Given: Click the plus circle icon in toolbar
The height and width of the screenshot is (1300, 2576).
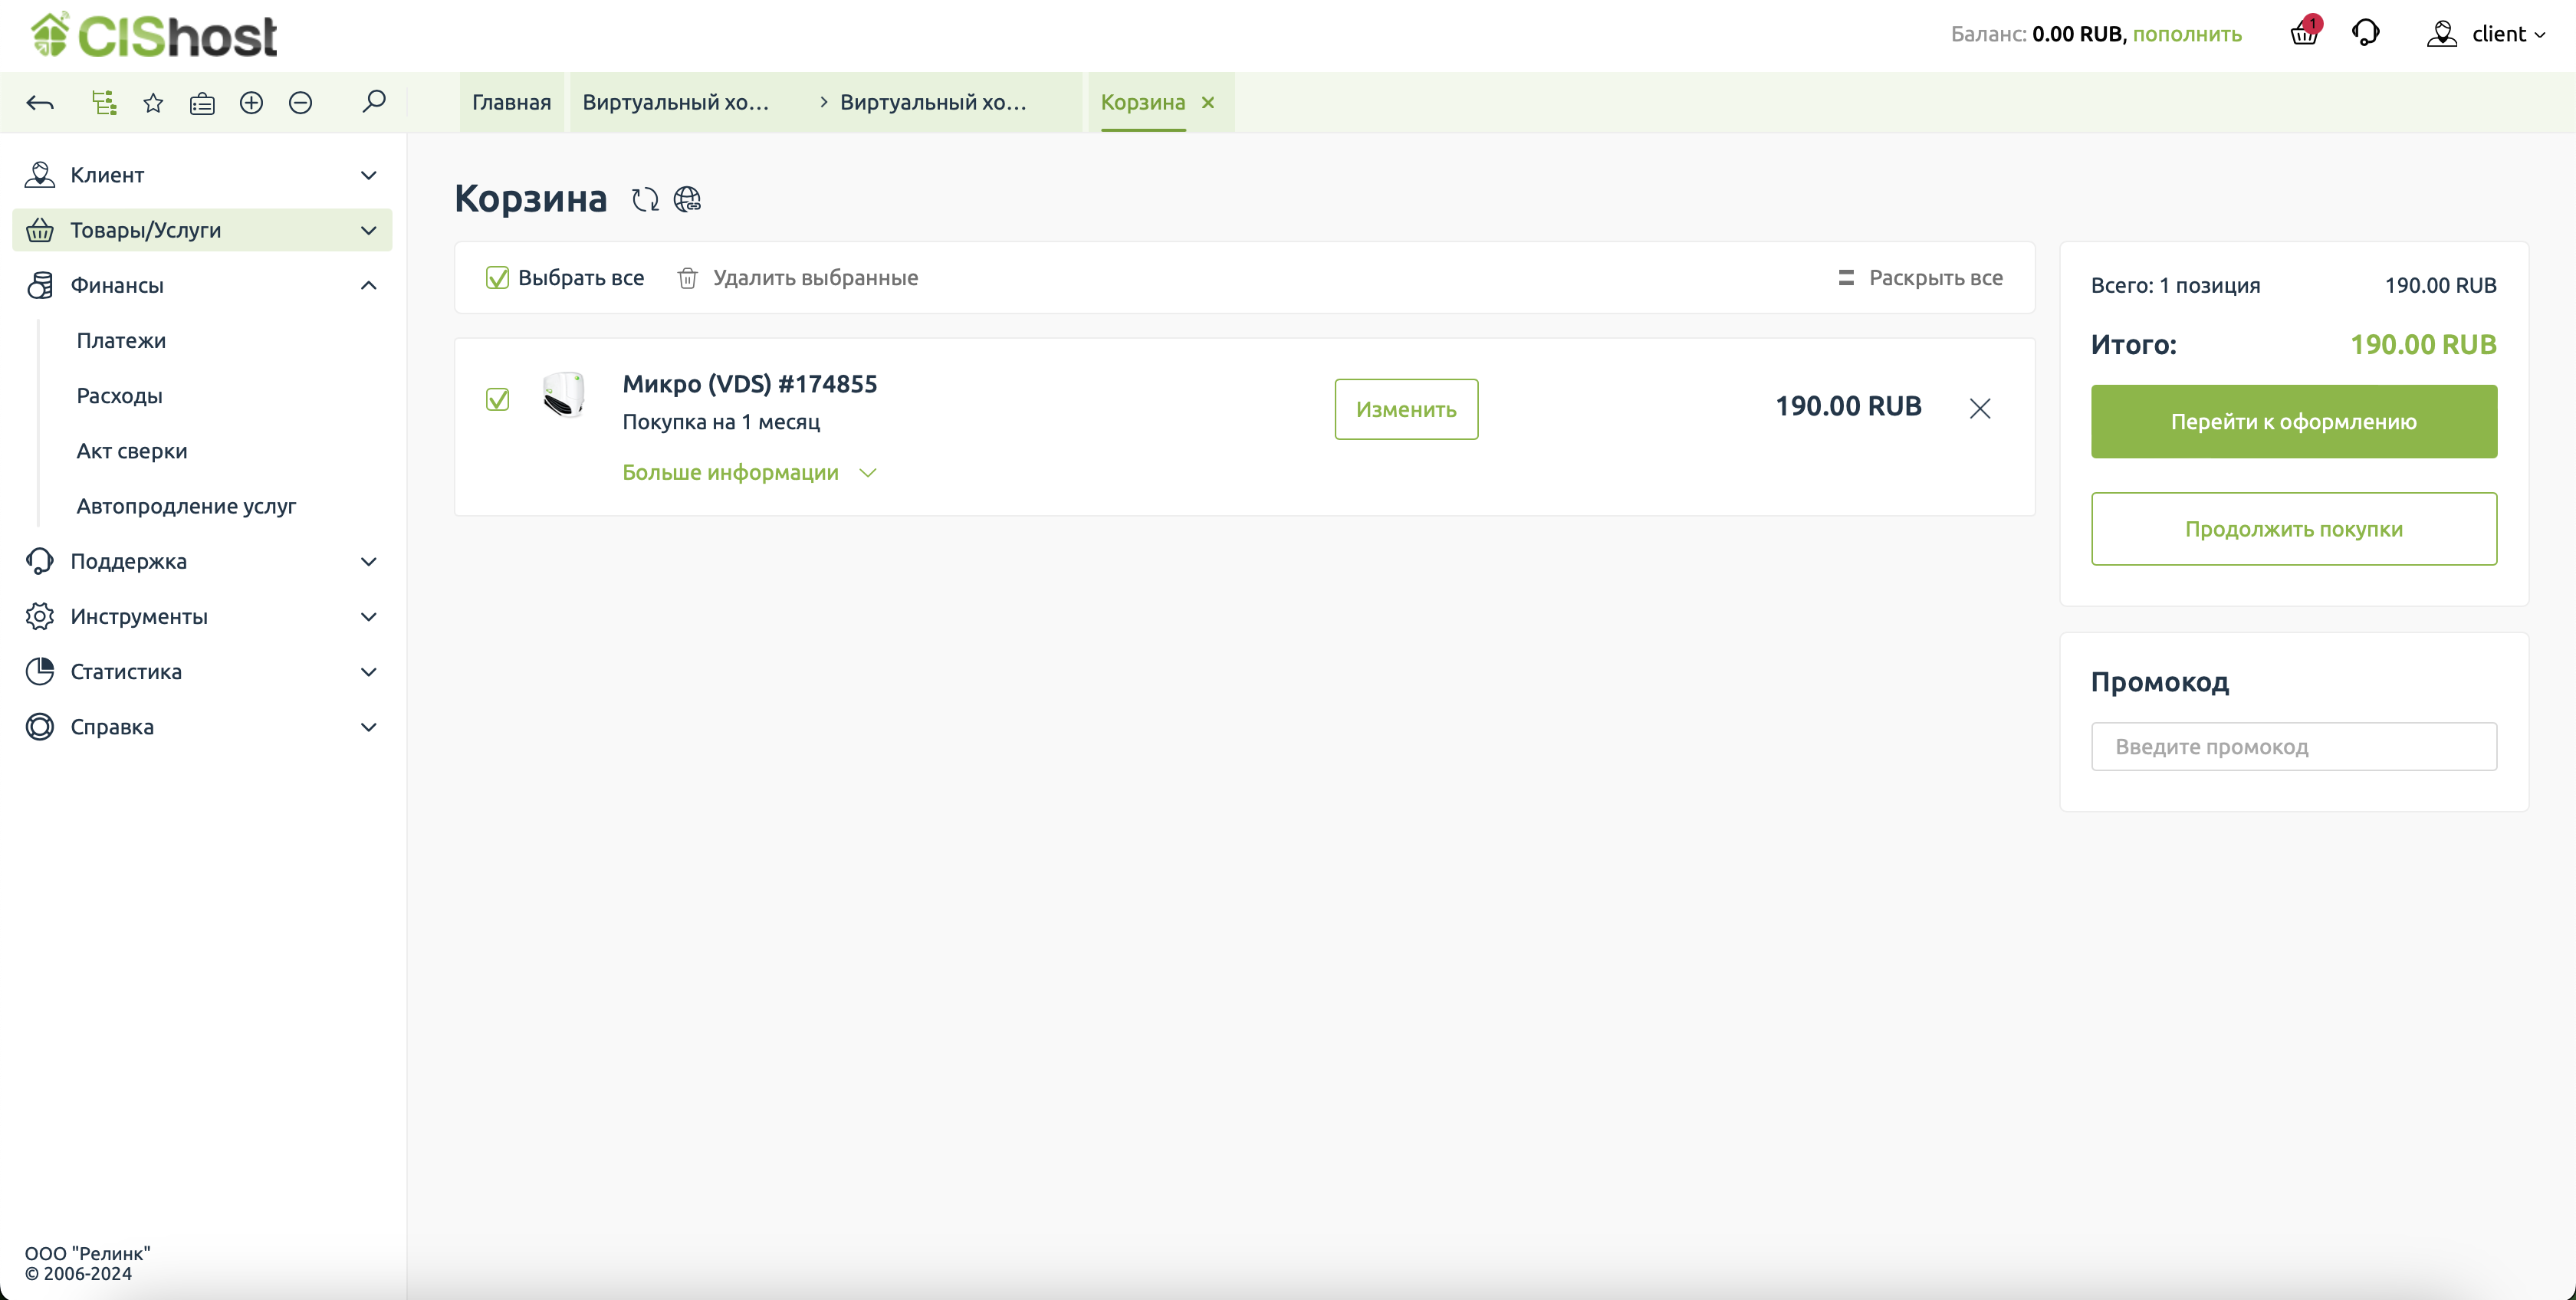Looking at the screenshot, I should 251,102.
